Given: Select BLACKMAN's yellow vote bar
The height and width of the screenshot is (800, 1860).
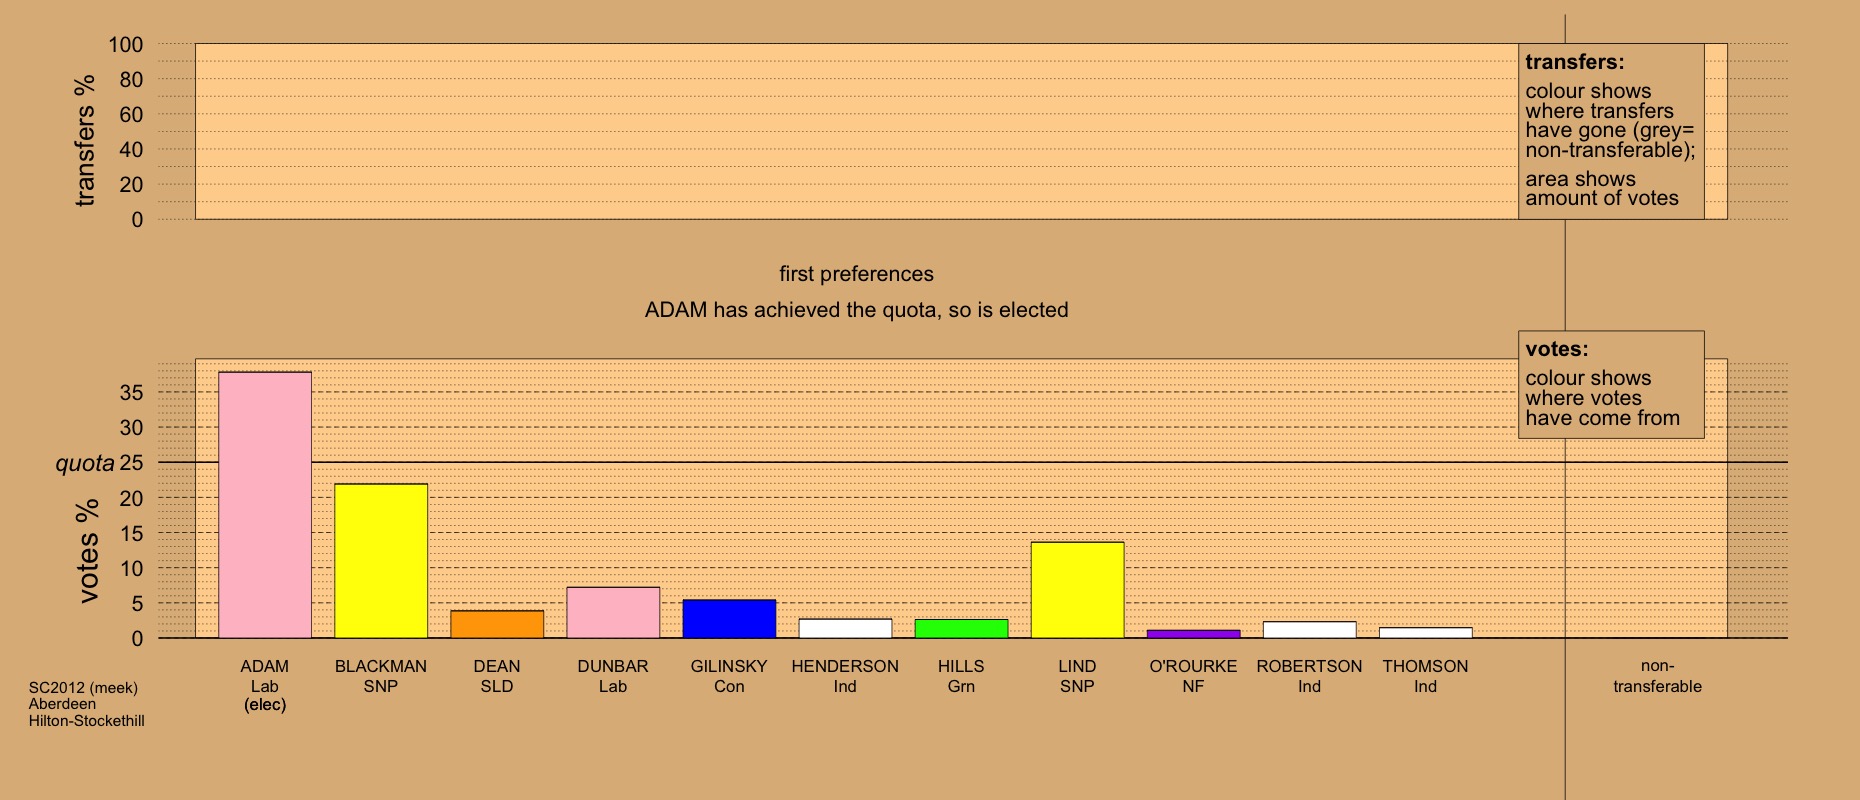Looking at the screenshot, I should tap(381, 561).
